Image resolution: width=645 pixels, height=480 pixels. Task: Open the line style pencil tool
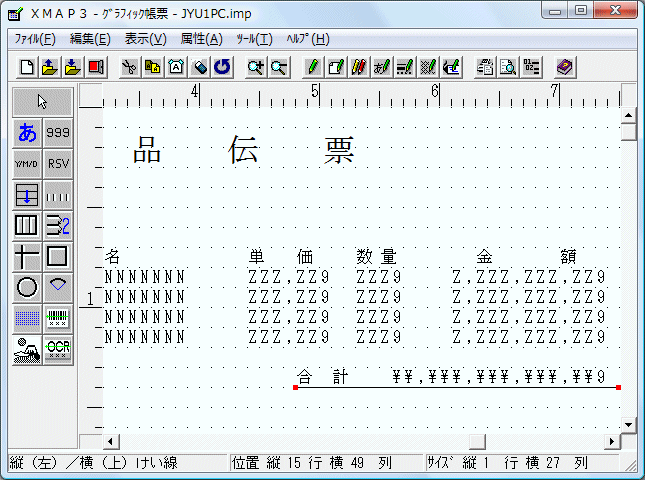(x=405, y=67)
